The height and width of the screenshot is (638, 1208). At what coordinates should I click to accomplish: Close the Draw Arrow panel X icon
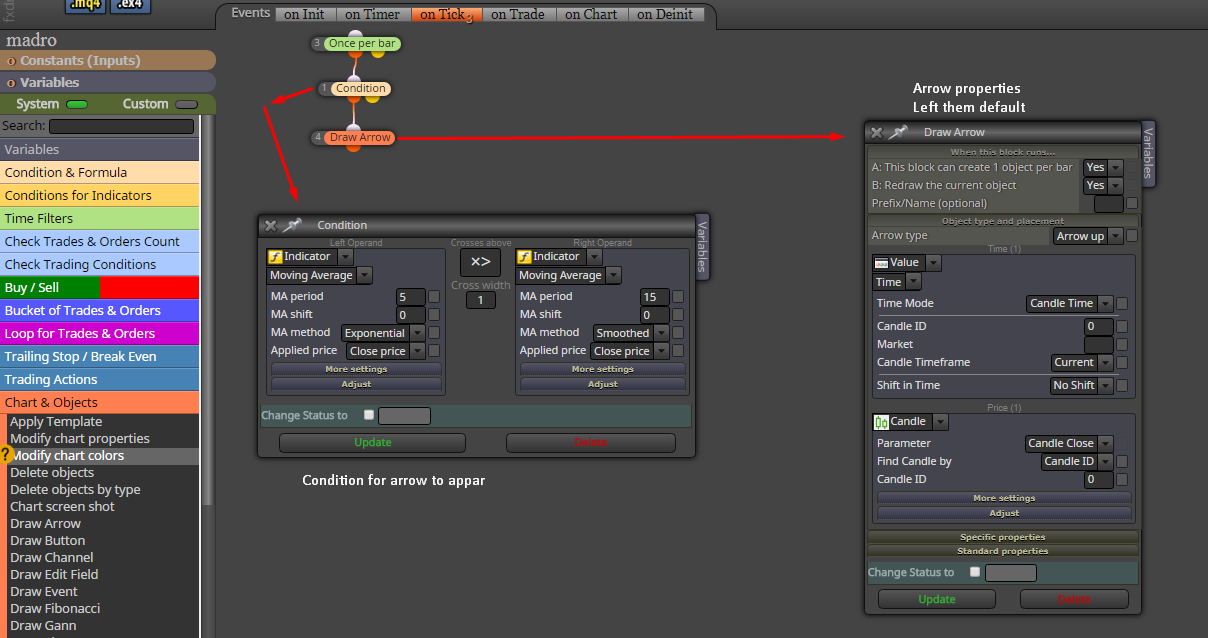click(876, 132)
